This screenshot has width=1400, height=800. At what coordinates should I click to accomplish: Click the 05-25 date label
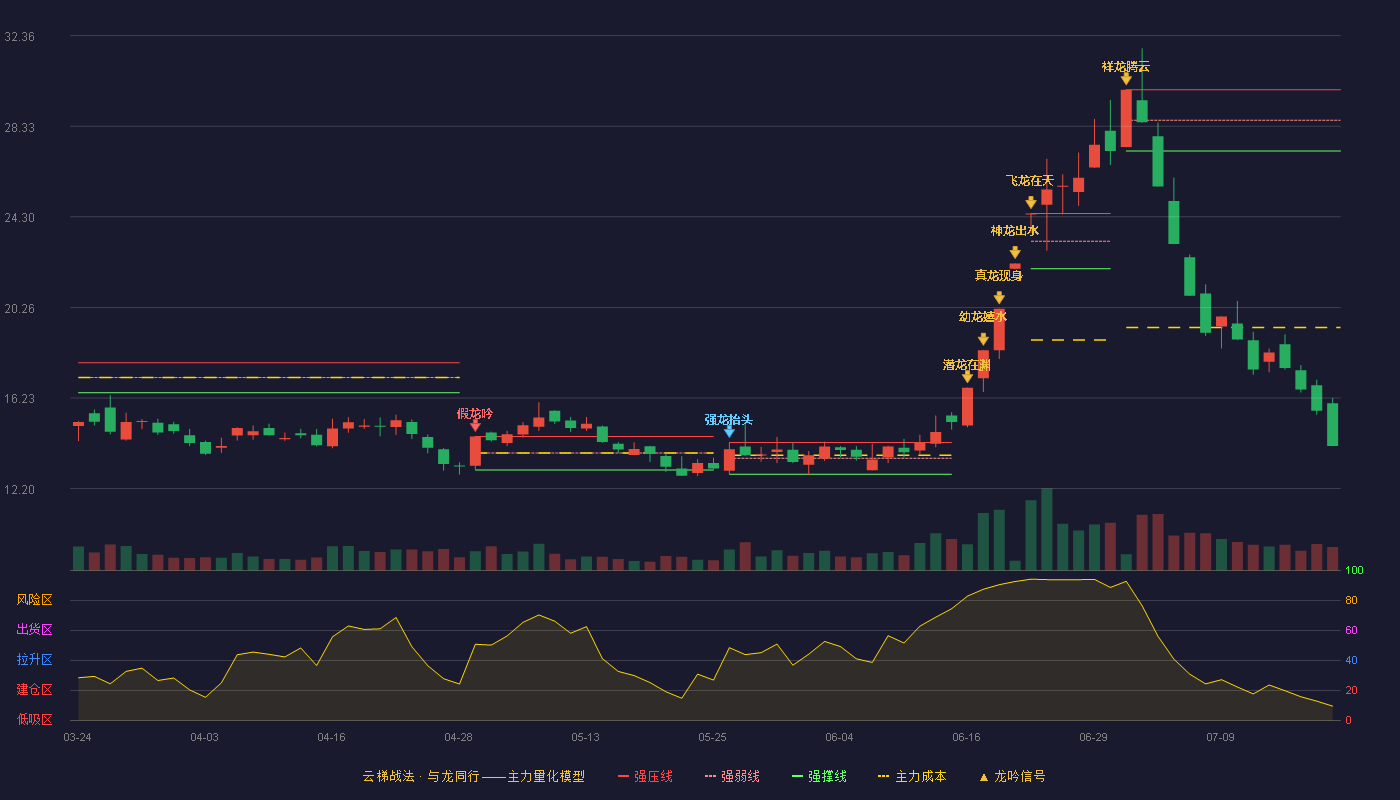tap(712, 737)
